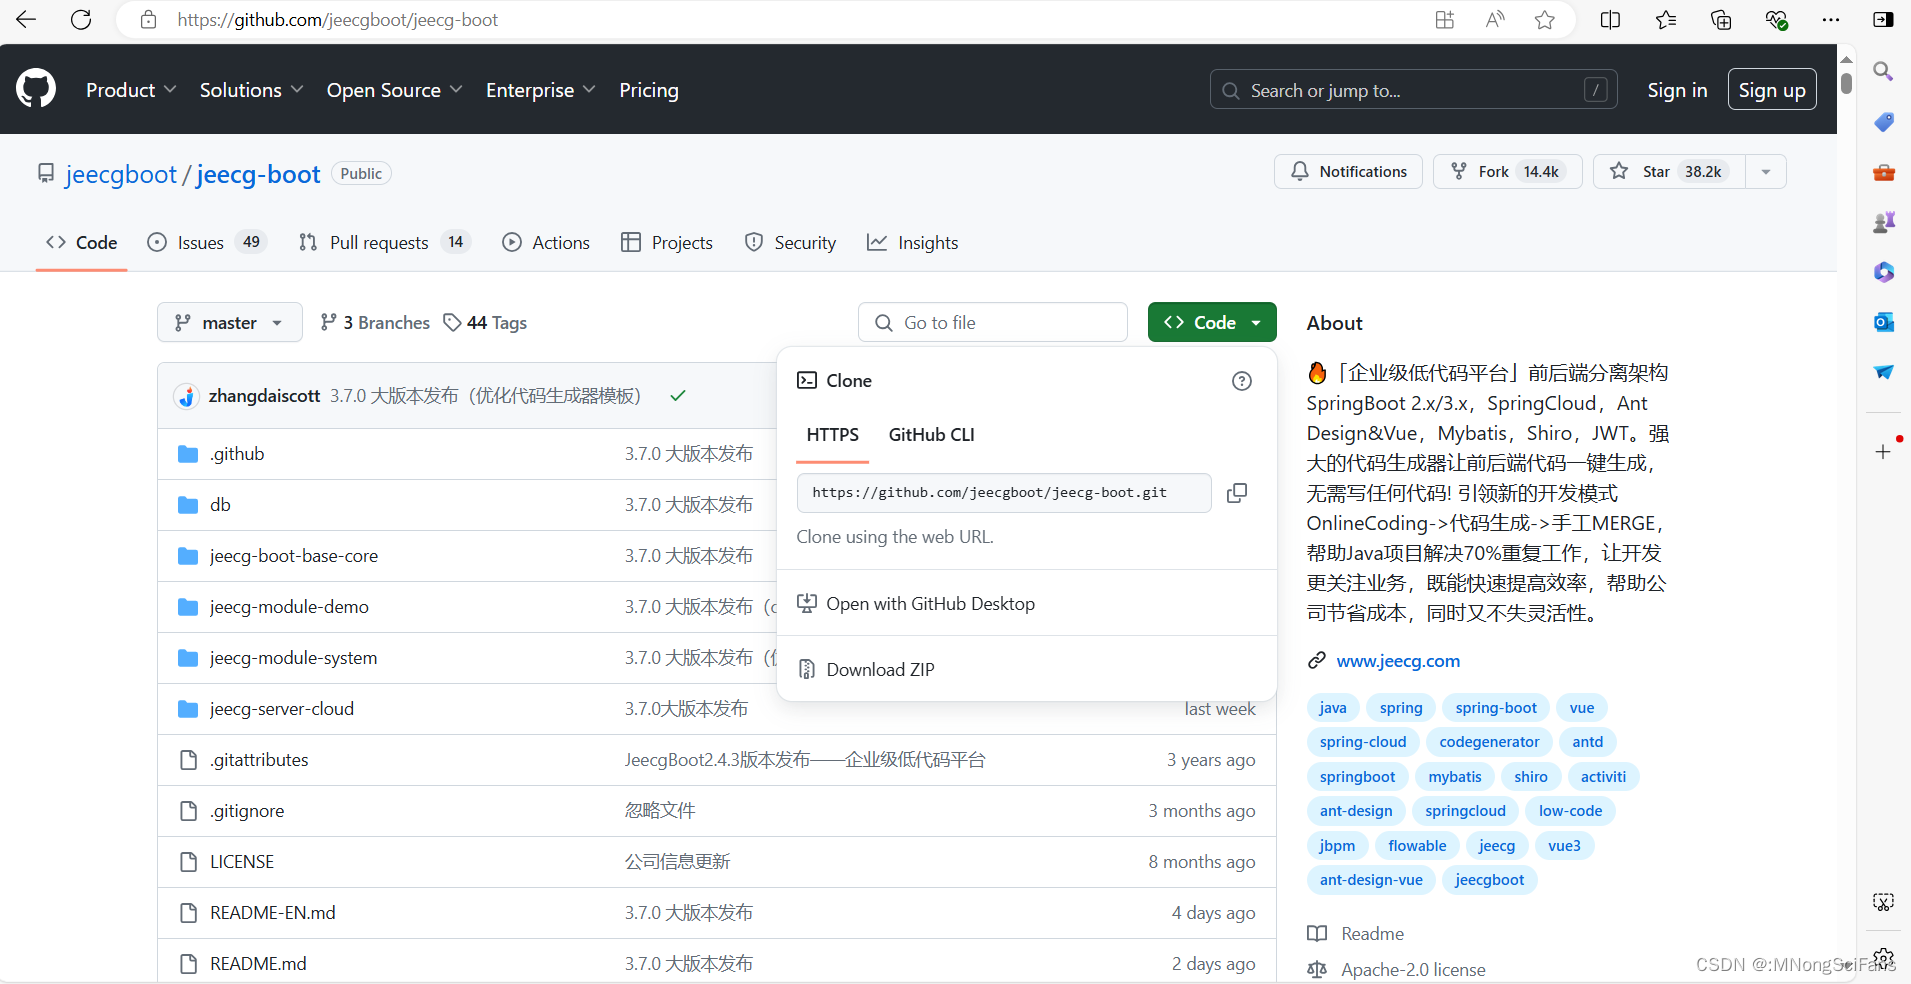Click the zhangdaiscott avatar icon
Viewport: 1911px width, 984px height.
[x=186, y=396]
